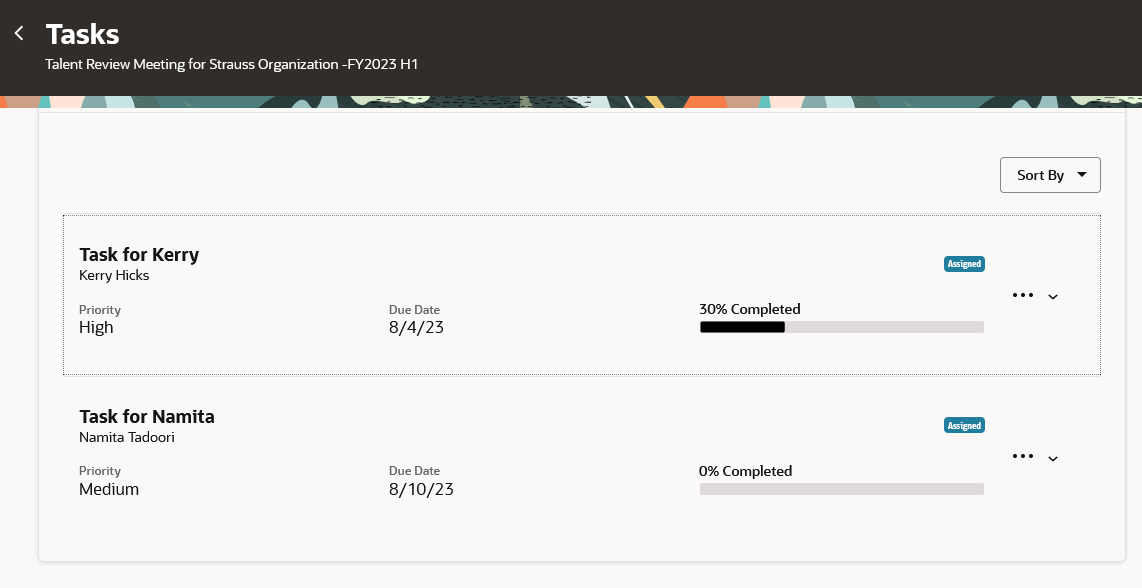Click the Medium priority value
1142x588 pixels.
coord(109,489)
